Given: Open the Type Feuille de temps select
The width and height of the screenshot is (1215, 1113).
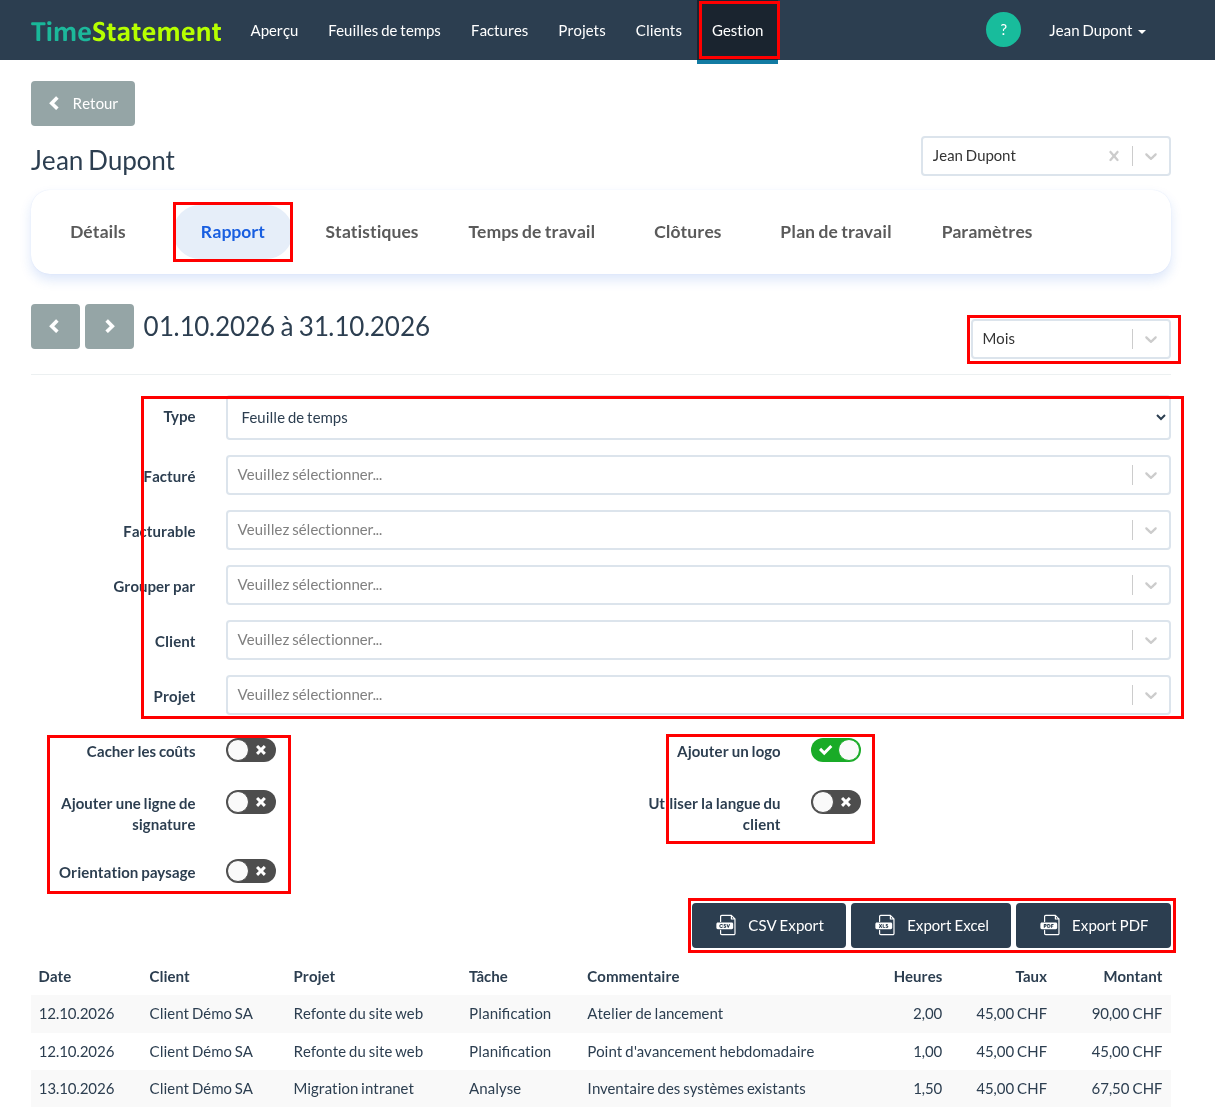Looking at the screenshot, I should pyautogui.click(x=698, y=418).
